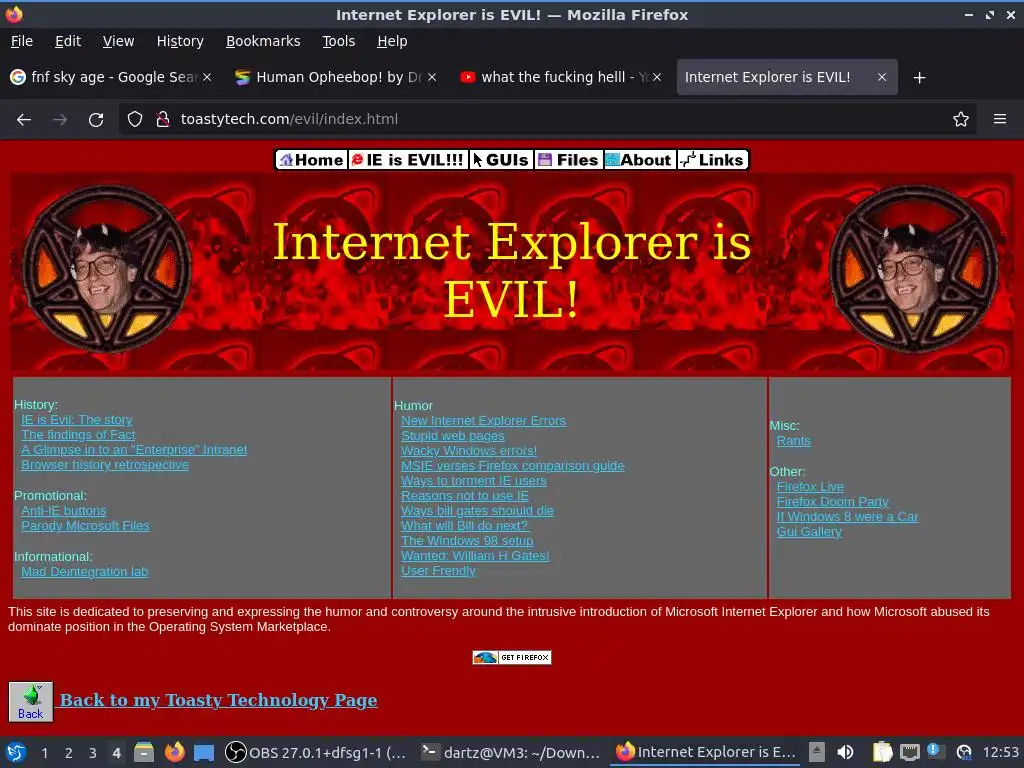1024x768 pixels.
Task: Open the Firefox hamburger menu
Action: (x=1000, y=120)
